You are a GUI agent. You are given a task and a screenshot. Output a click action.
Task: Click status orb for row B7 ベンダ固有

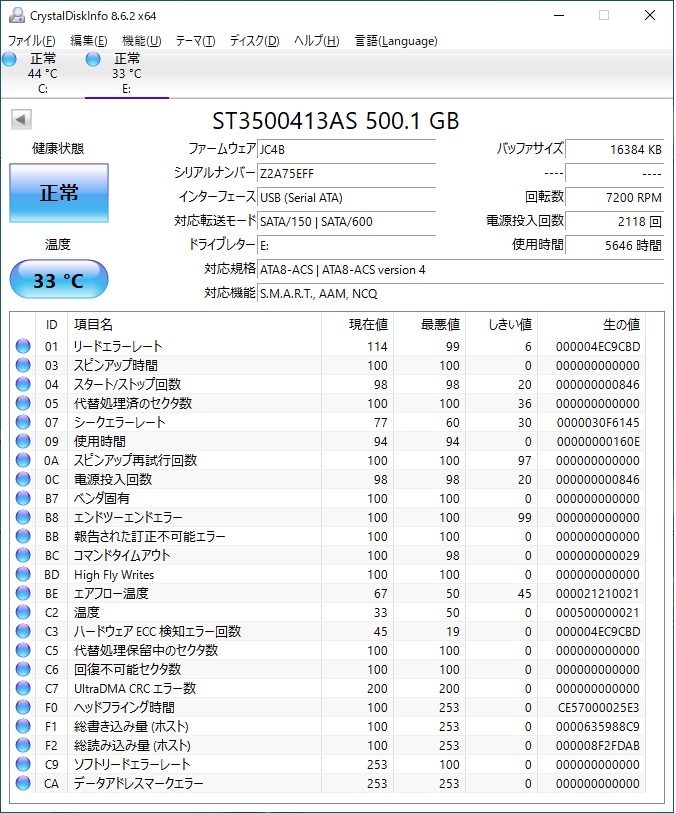[x=23, y=498]
